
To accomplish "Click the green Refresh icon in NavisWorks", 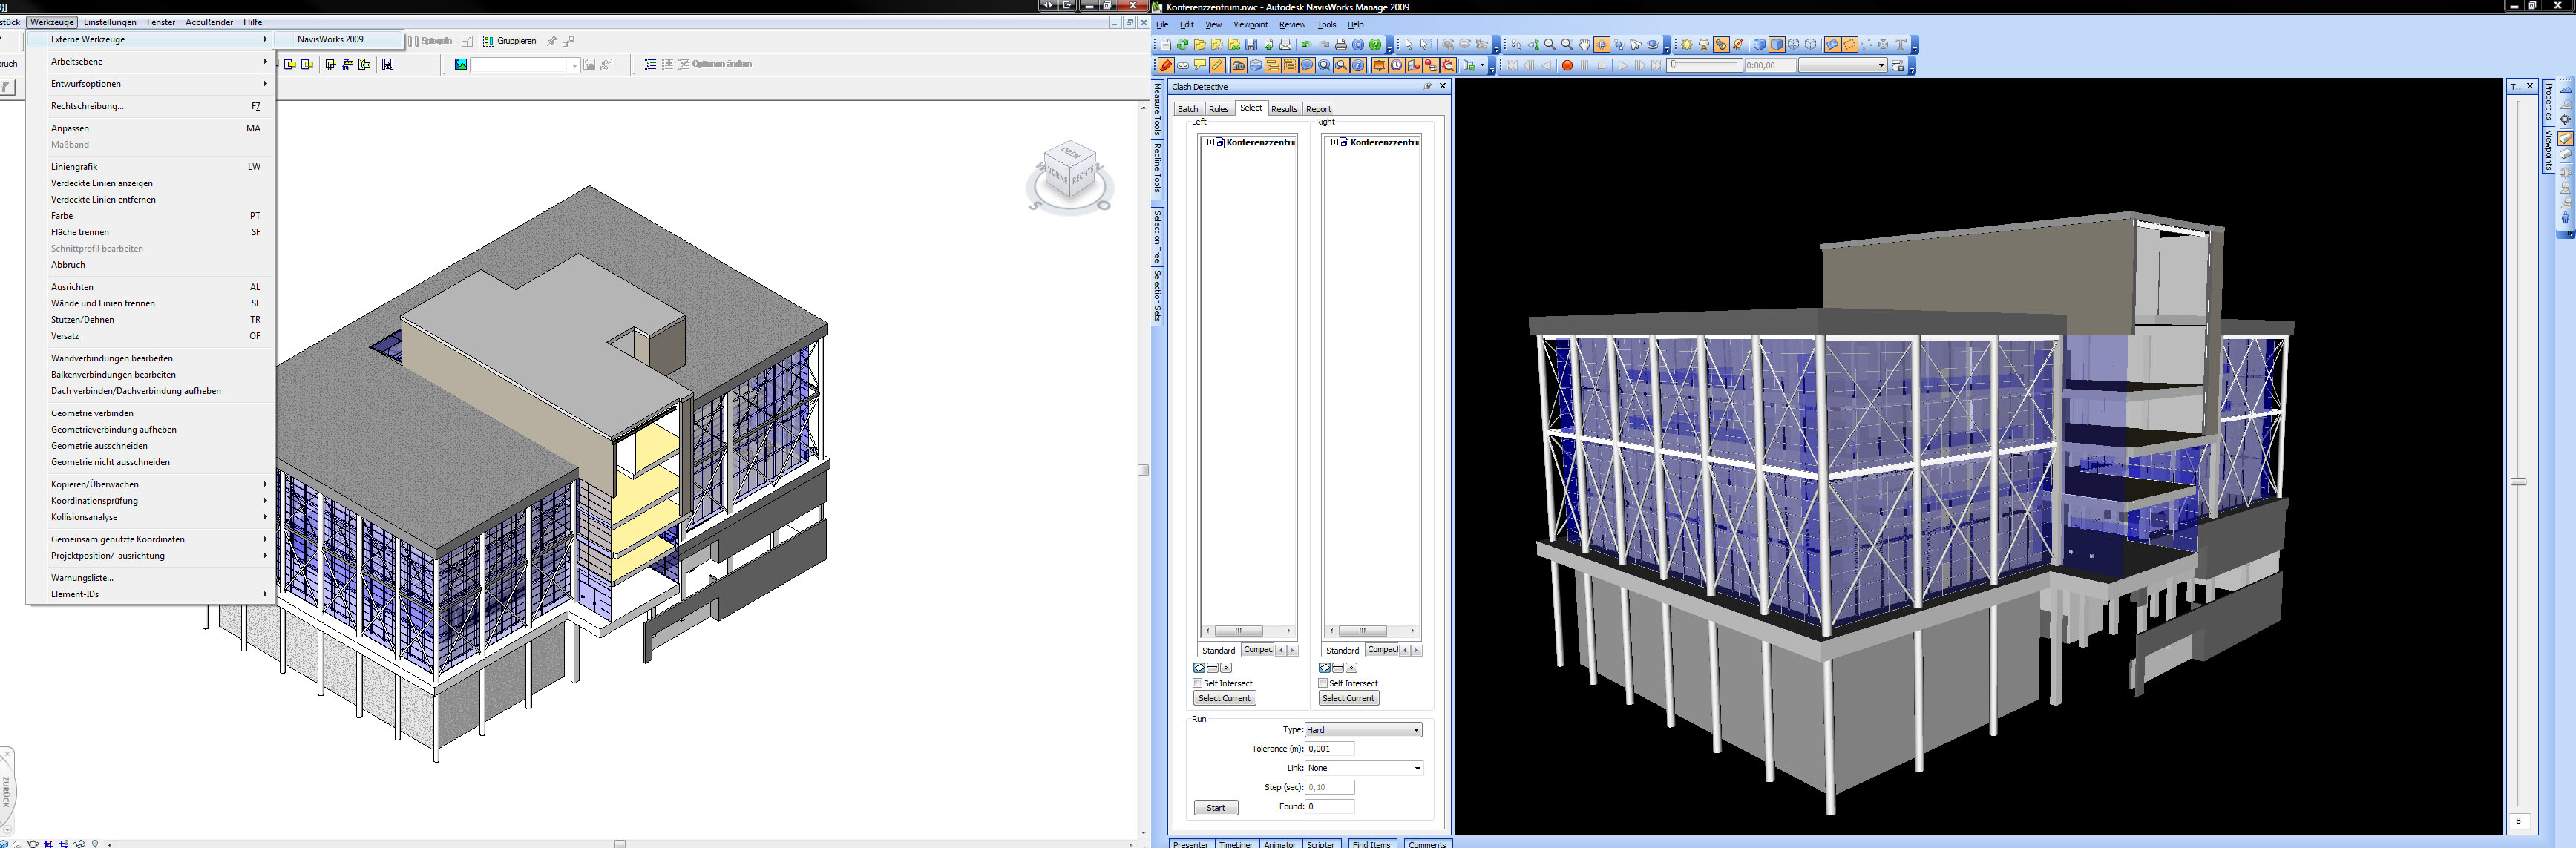I will coord(1183,45).
